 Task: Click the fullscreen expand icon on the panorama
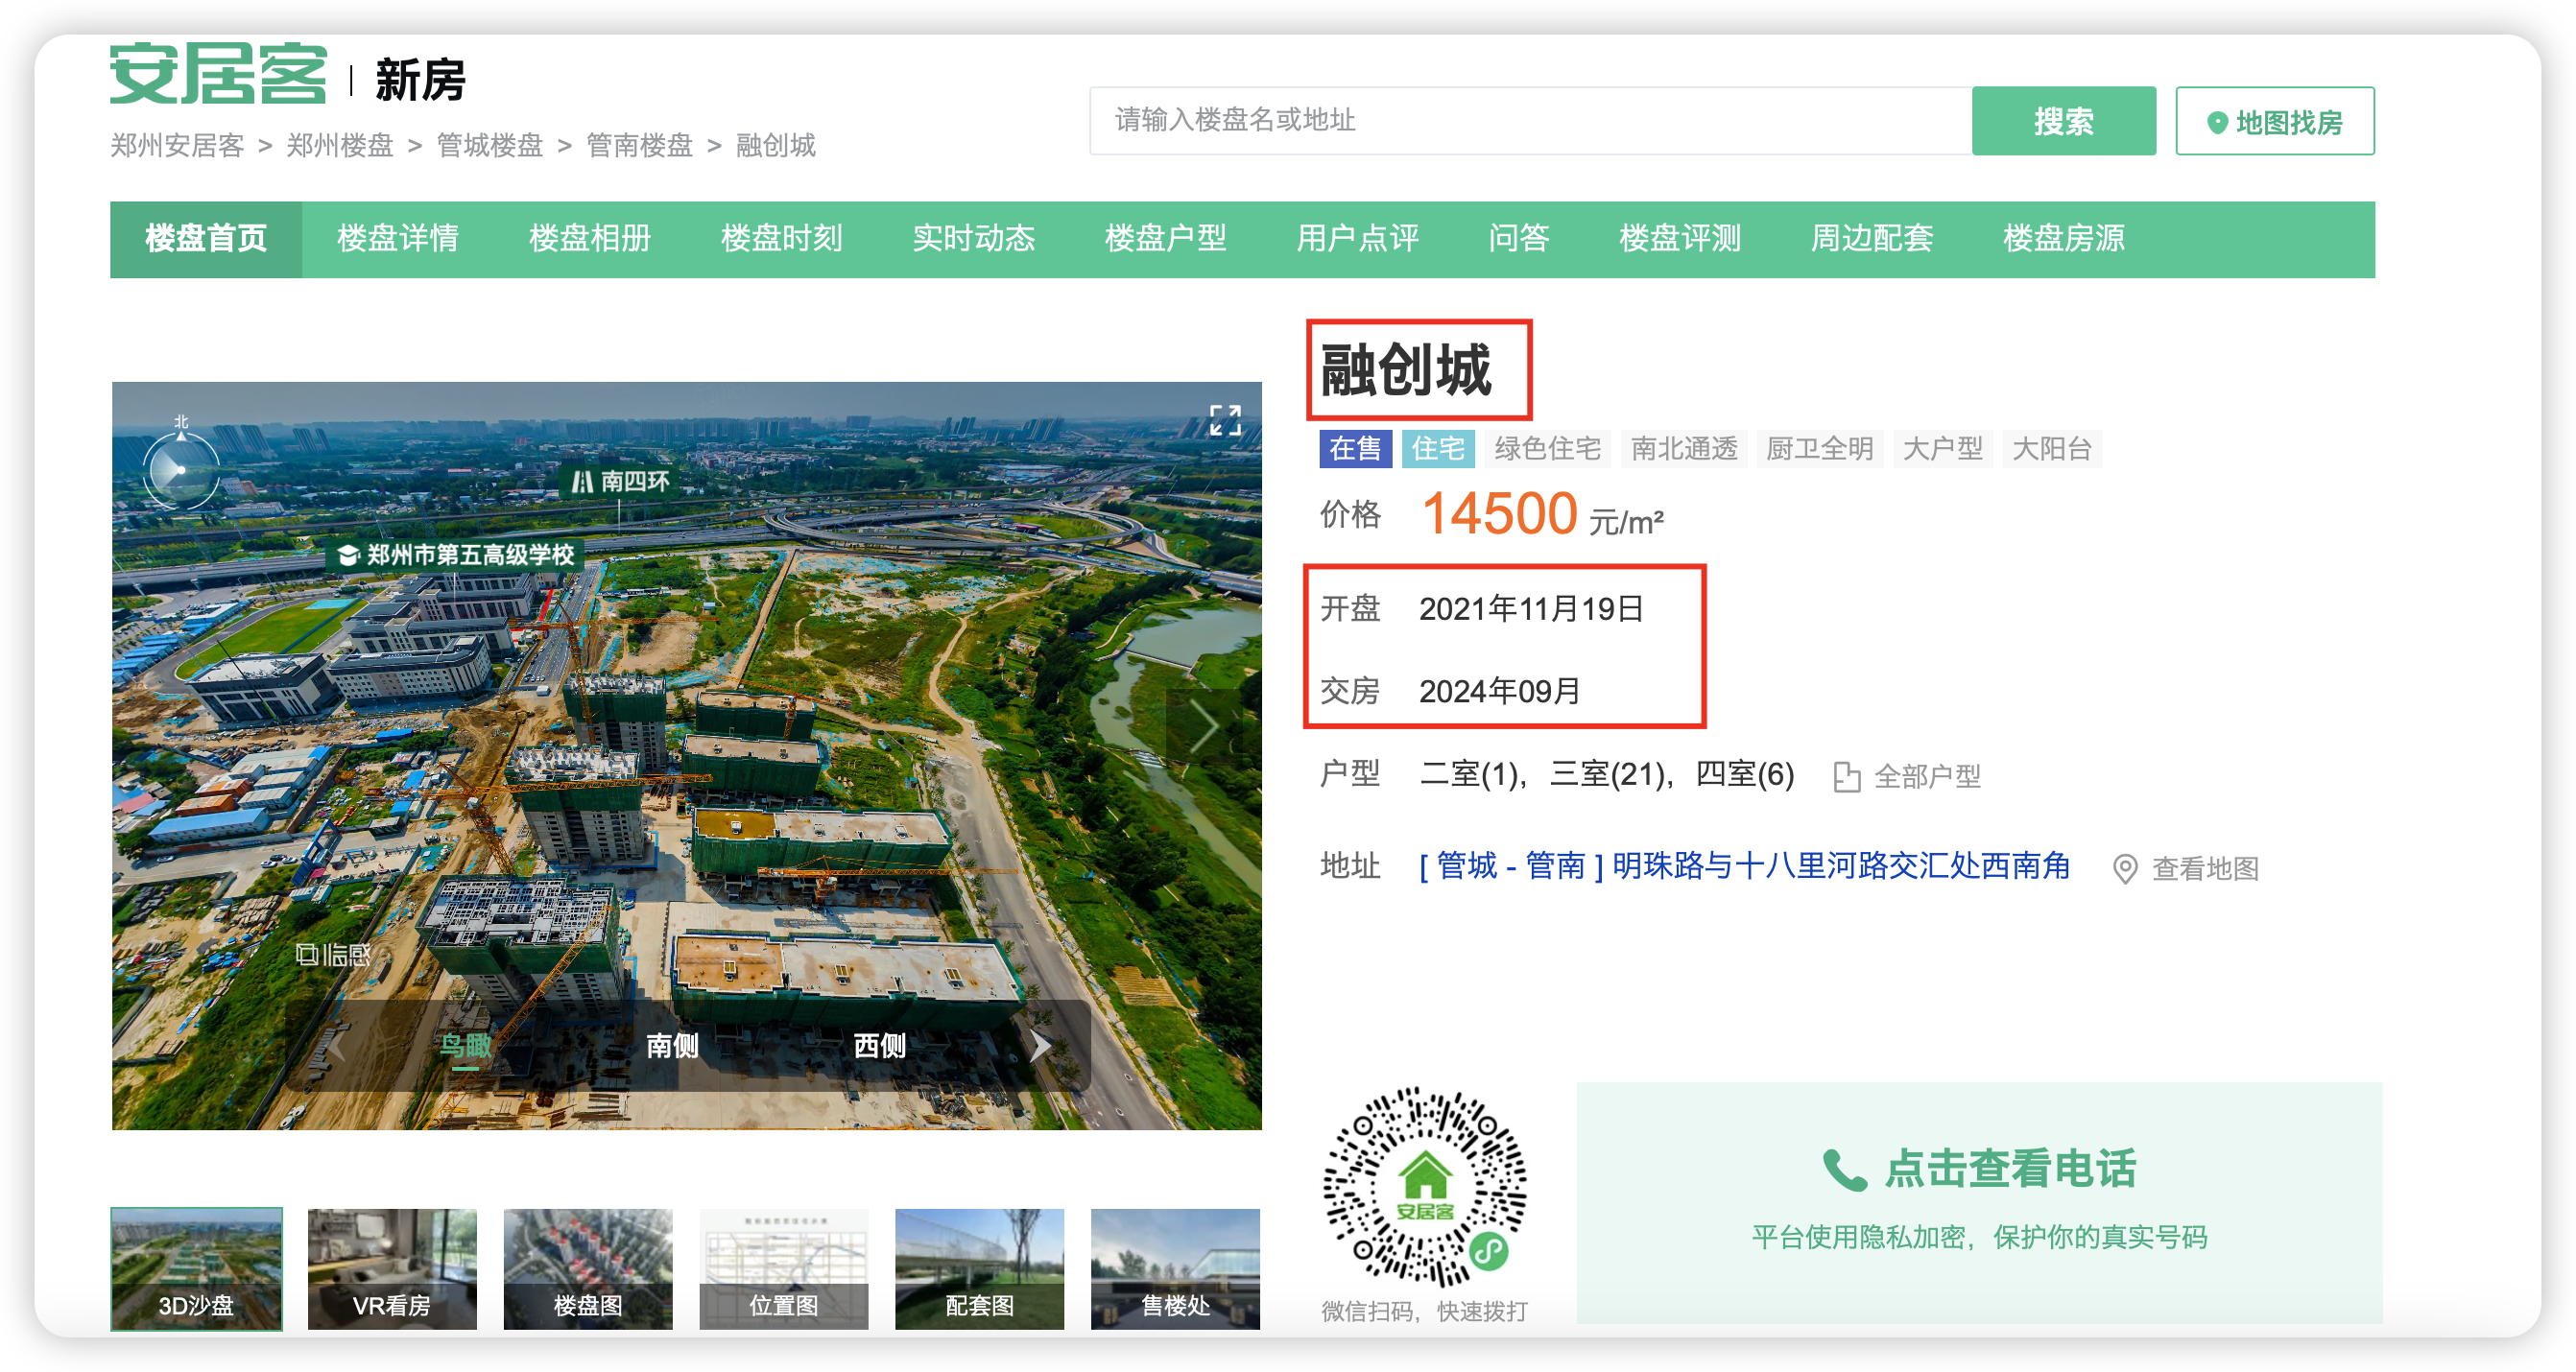tap(1224, 420)
